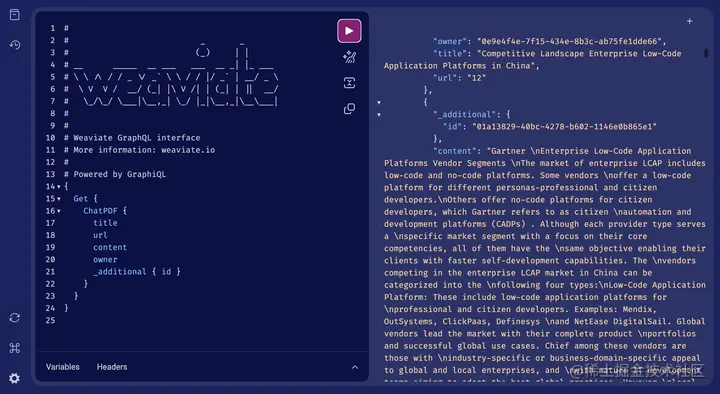Collapse the "_additional" object in the results

tap(379, 114)
